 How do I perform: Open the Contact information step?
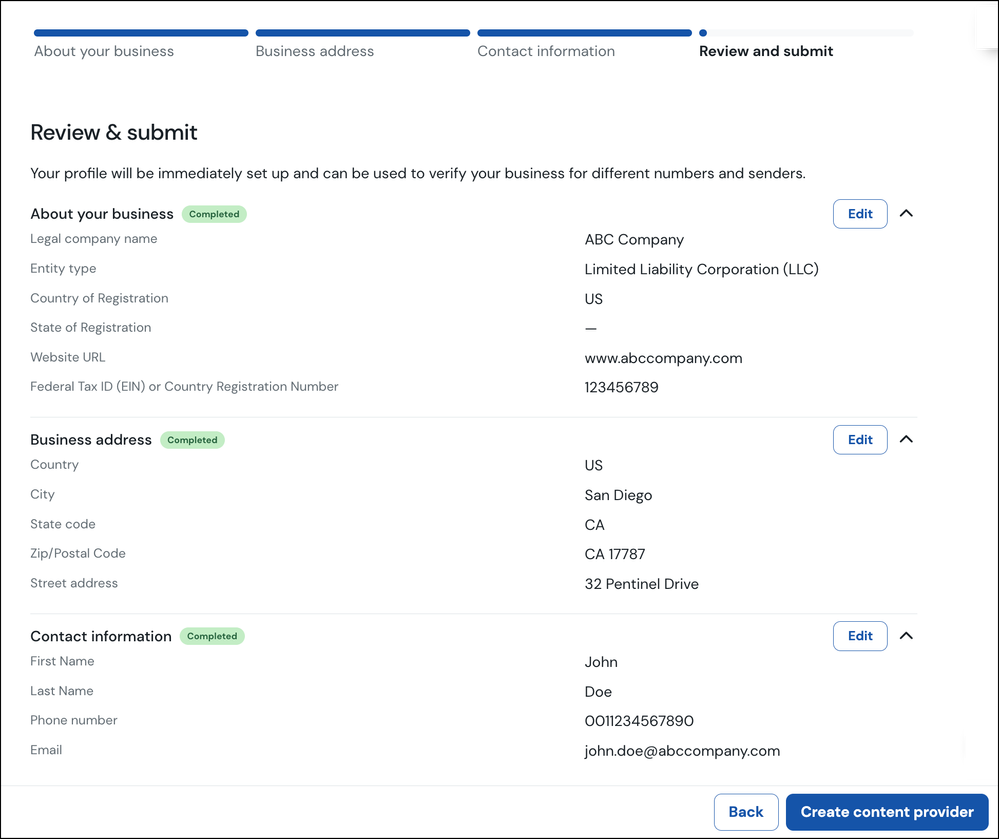pyautogui.click(x=546, y=51)
